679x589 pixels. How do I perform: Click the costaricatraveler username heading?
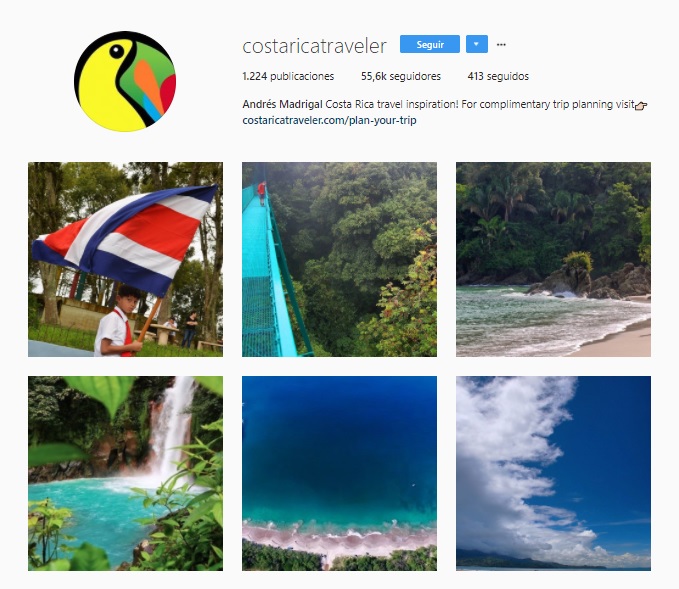(x=314, y=46)
